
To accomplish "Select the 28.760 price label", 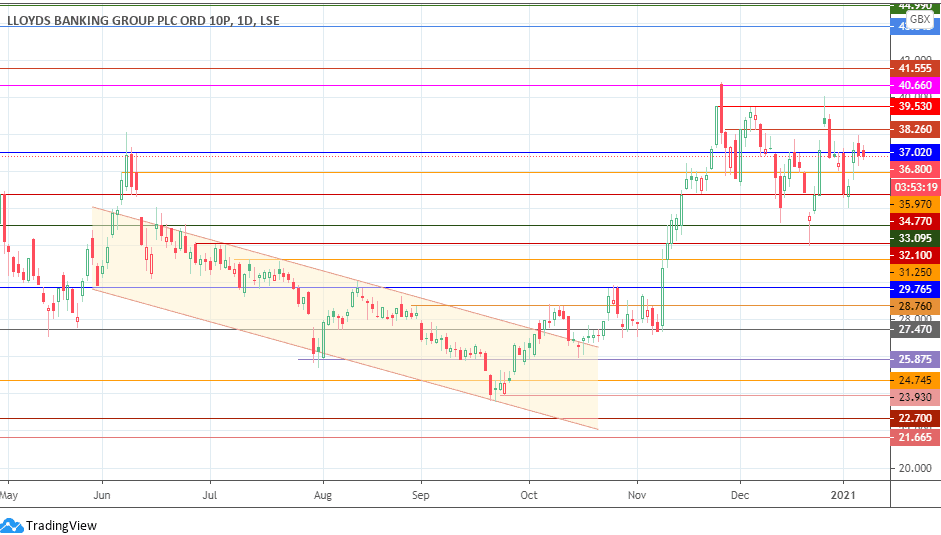I will 915,306.
